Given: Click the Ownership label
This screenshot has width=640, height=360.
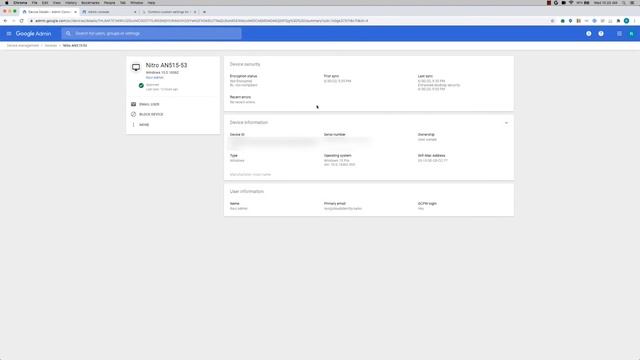Looking at the screenshot, I should pos(426,134).
